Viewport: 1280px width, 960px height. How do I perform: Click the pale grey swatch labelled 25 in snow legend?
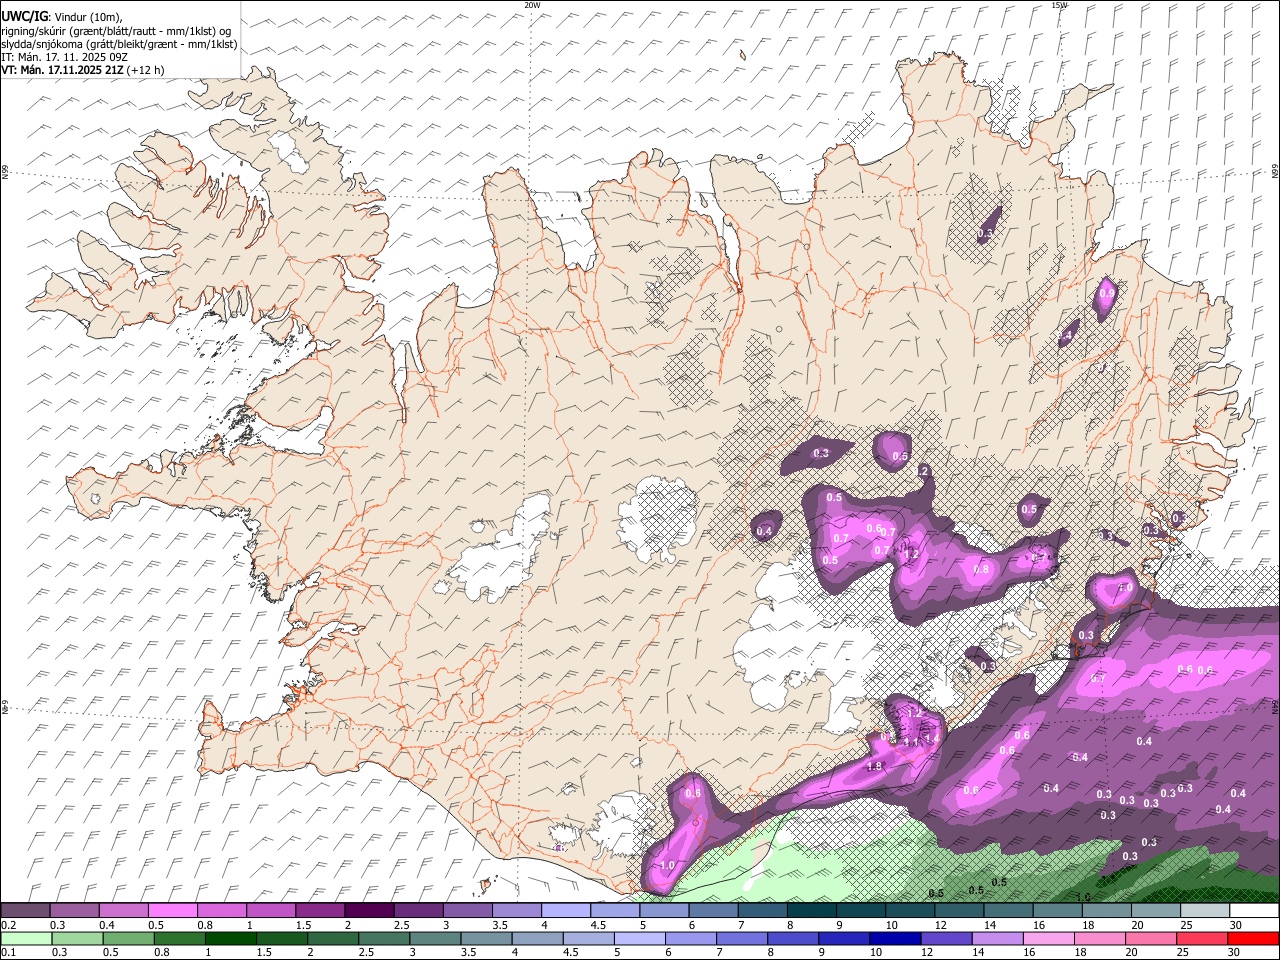pos(1204,911)
